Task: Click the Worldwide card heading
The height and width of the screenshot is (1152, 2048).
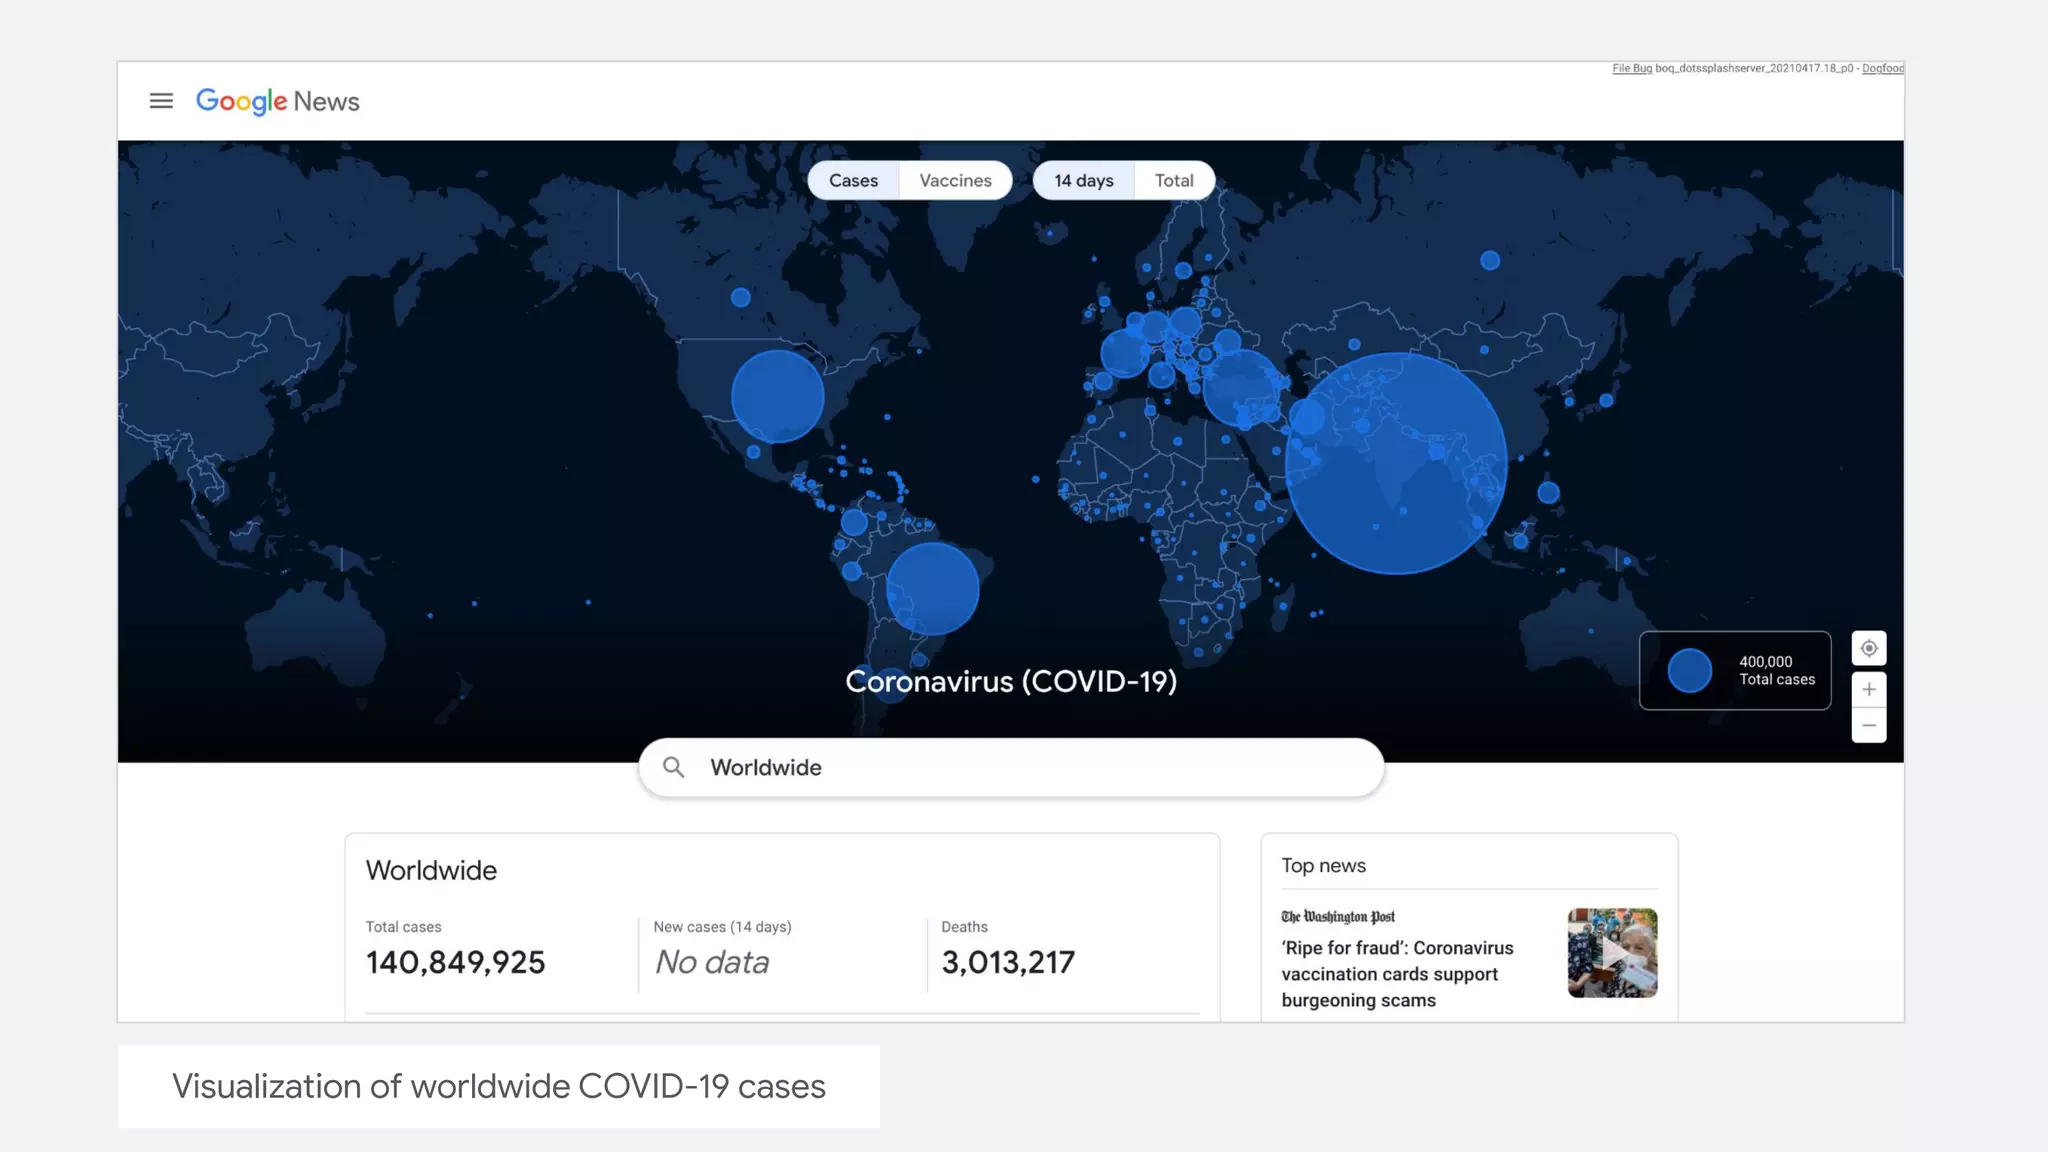Action: click(431, 870)
